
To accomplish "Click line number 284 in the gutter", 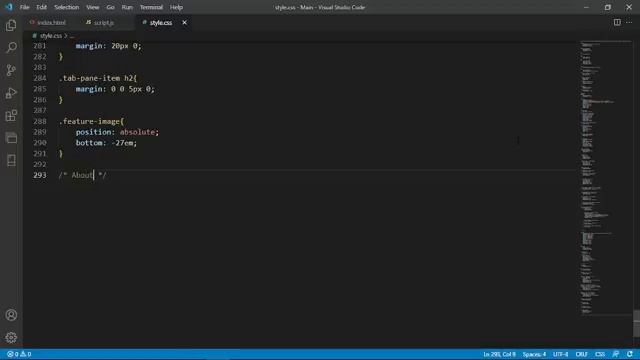I will pyautogui.click(x=40, y=78).
